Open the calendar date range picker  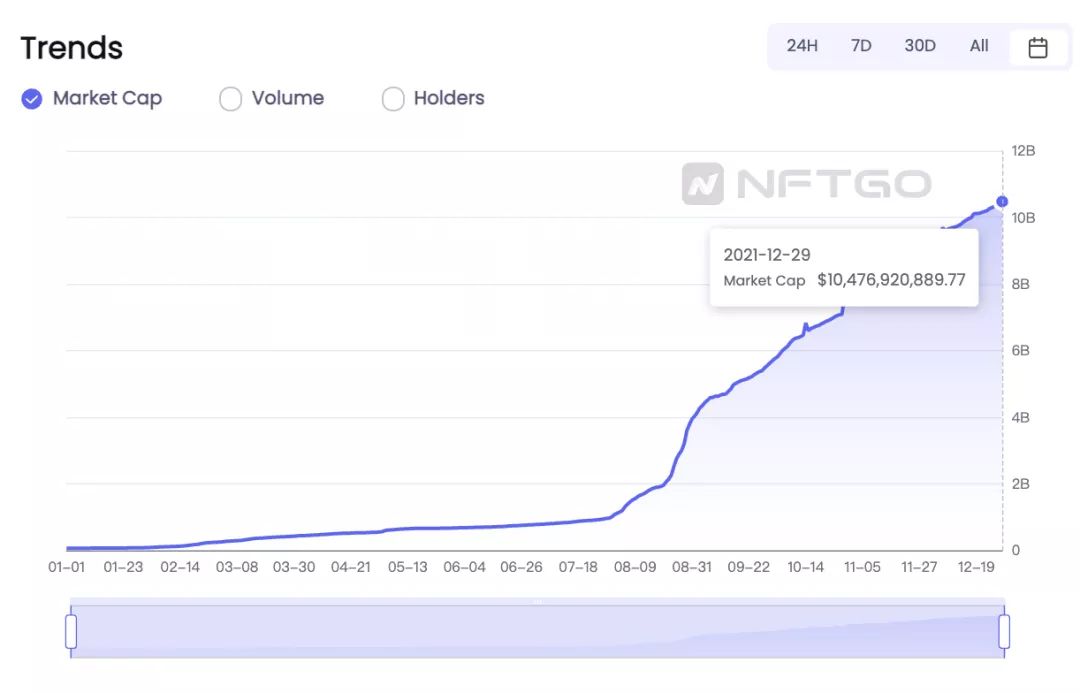tap(1037, 47)
